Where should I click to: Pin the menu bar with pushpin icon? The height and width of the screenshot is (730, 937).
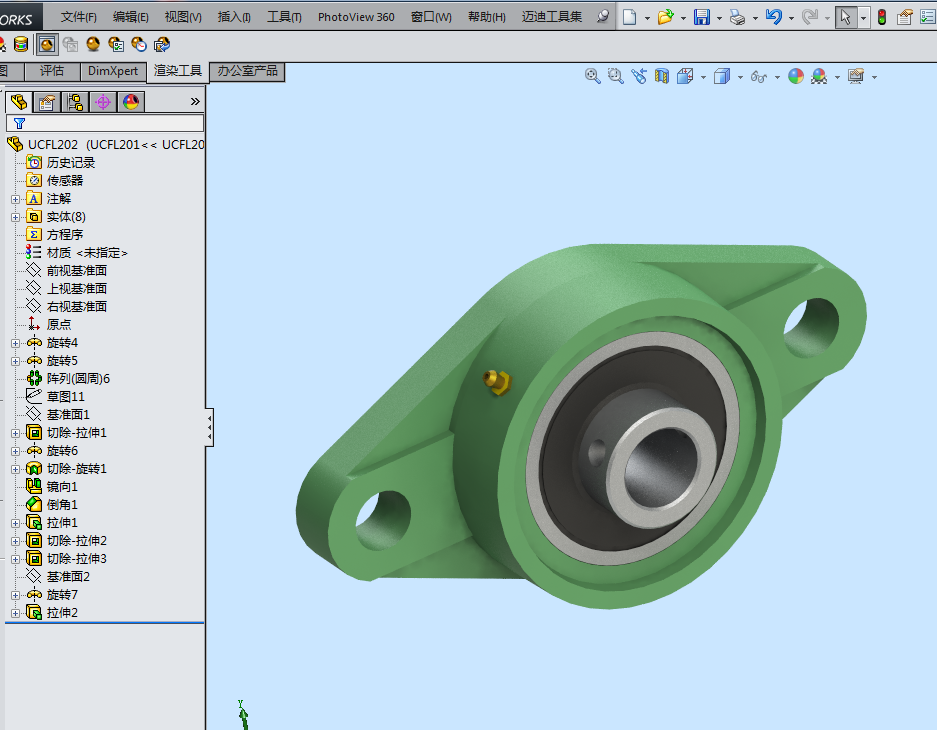click(x=604, y=17)
